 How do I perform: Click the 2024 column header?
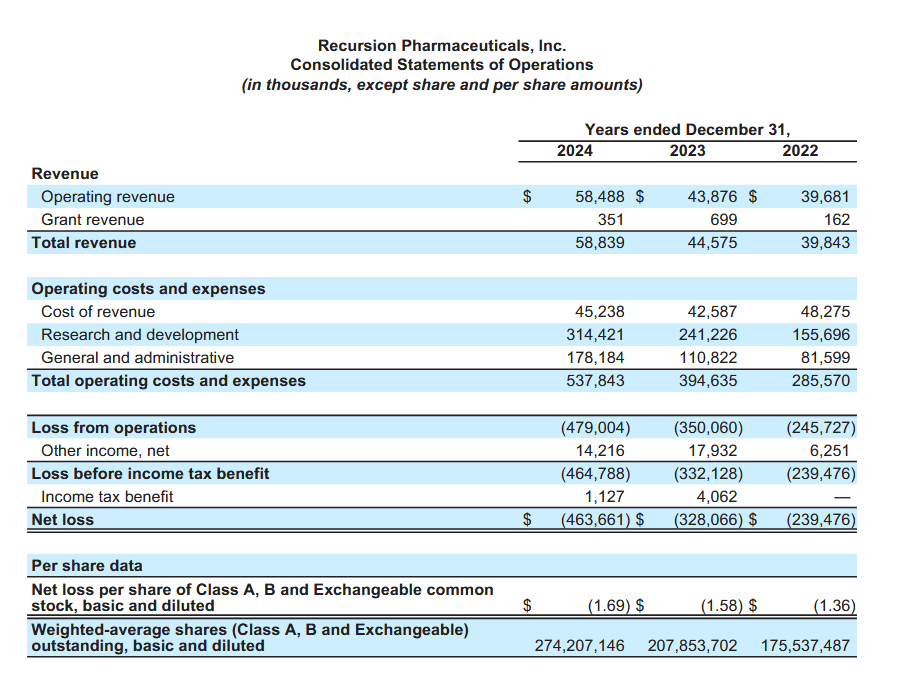click(574, 151)
